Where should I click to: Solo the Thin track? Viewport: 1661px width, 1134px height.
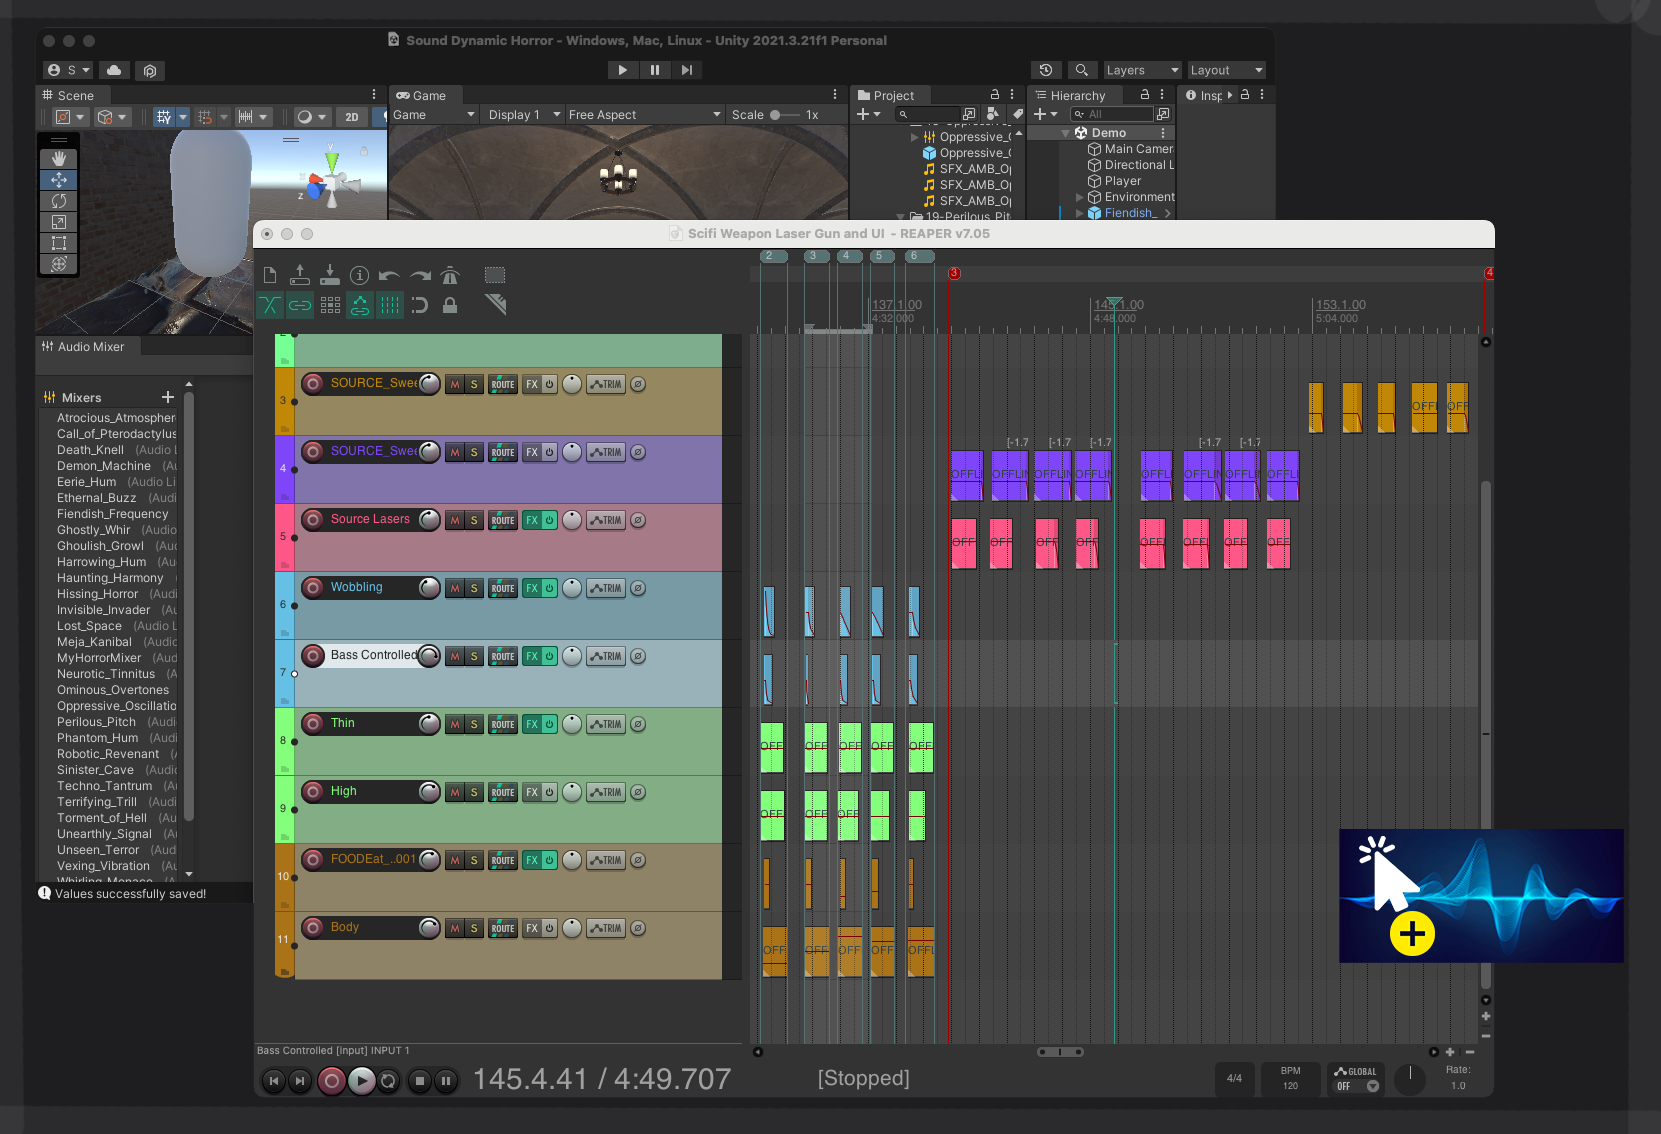coord(474,724)
